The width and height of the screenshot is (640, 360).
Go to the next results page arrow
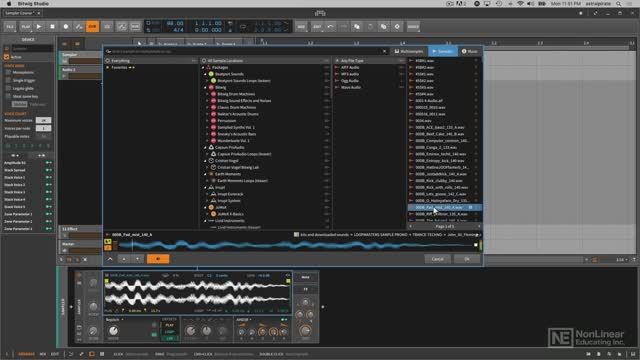[x=479, y=226]
